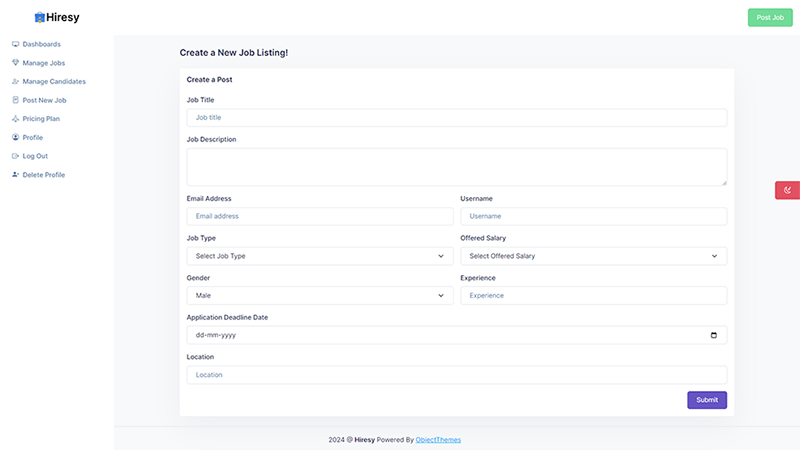Click the Hiresy briefcase logo icon
800x450 pixels.
[39, 17]
